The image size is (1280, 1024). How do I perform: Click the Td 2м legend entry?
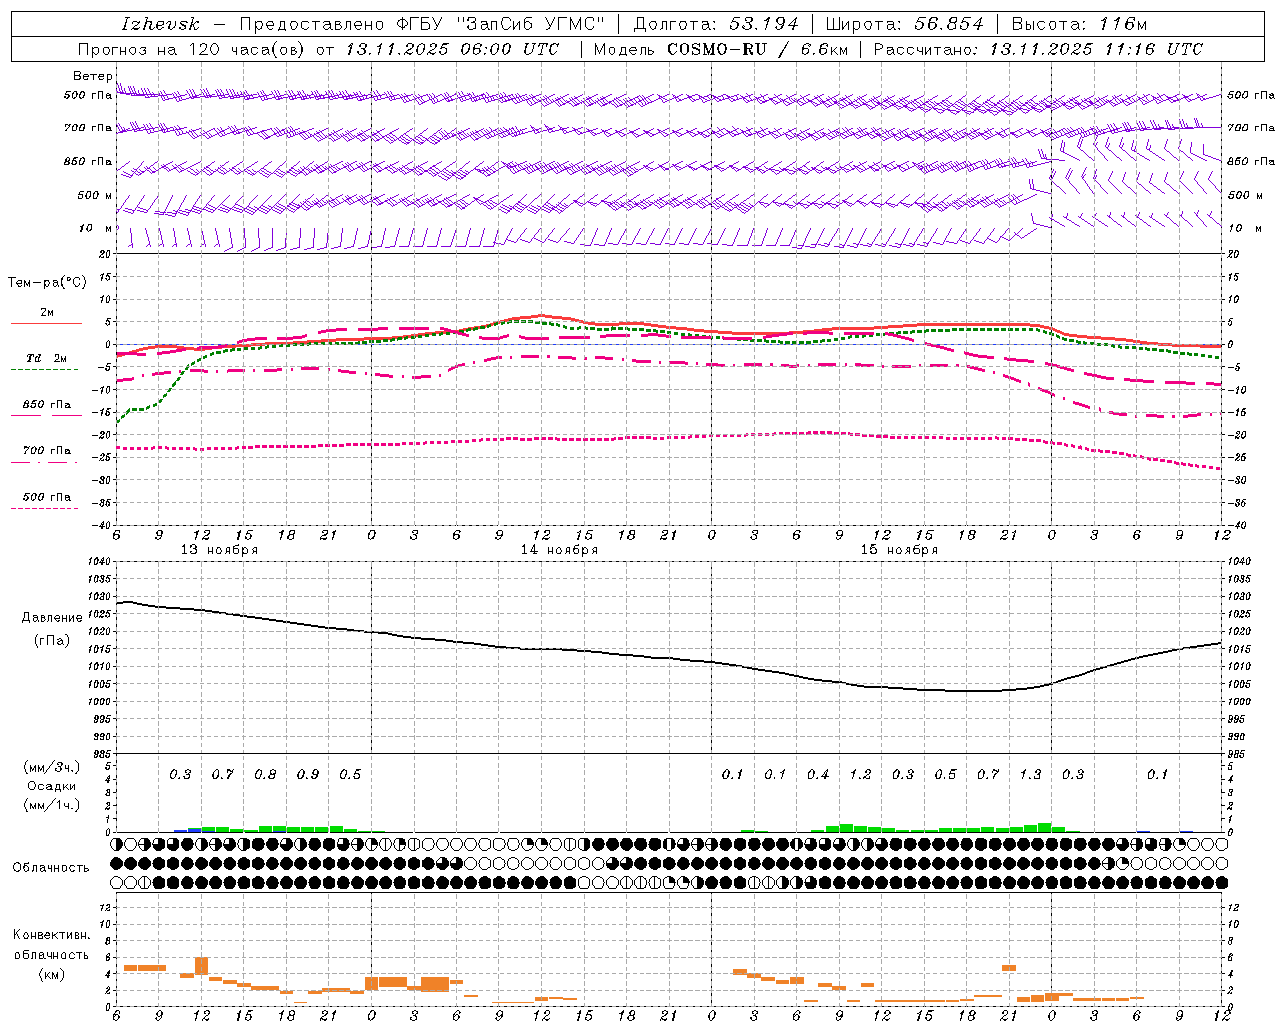point(46,358)
